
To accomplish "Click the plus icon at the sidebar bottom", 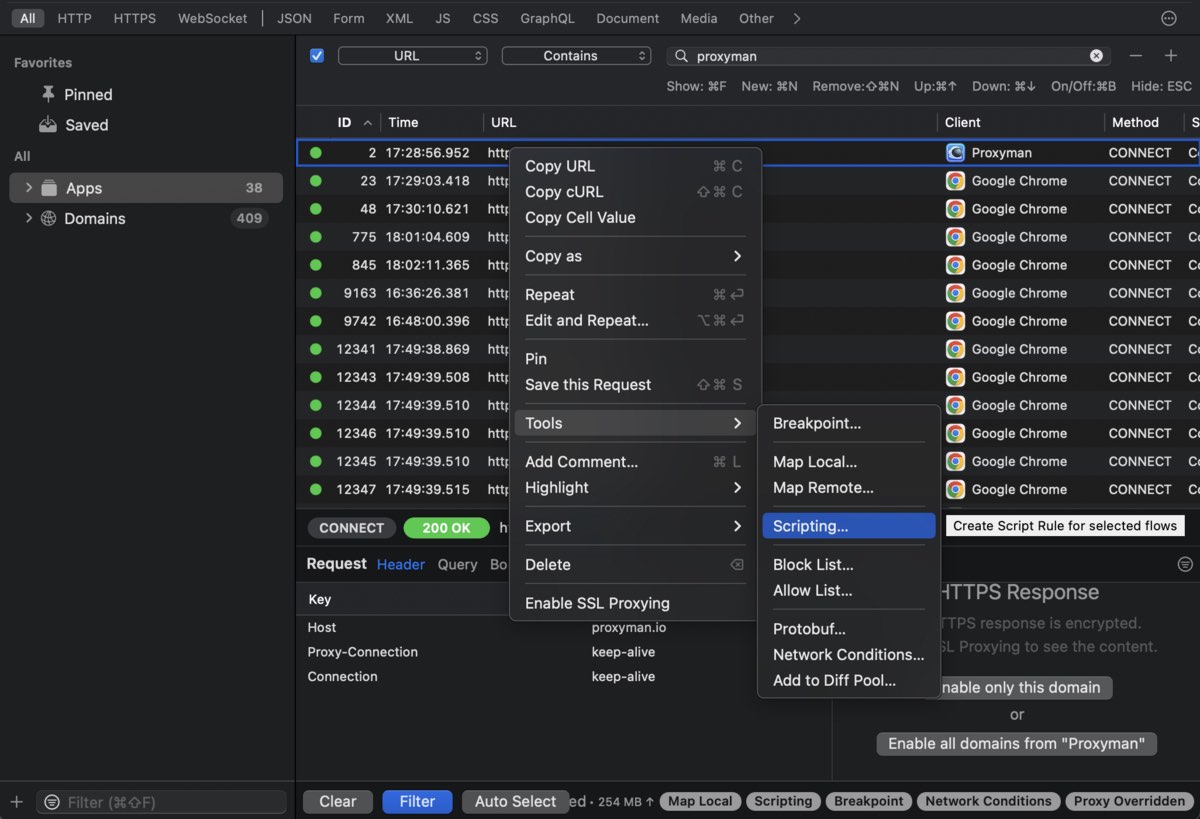I will tap(16, 802).
